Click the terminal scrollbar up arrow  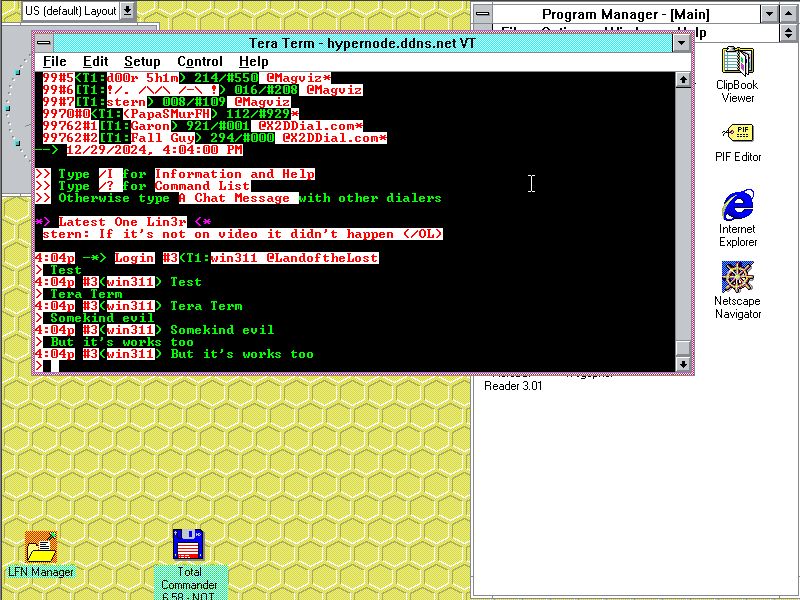pyautogui.click(x=683, y=80)
